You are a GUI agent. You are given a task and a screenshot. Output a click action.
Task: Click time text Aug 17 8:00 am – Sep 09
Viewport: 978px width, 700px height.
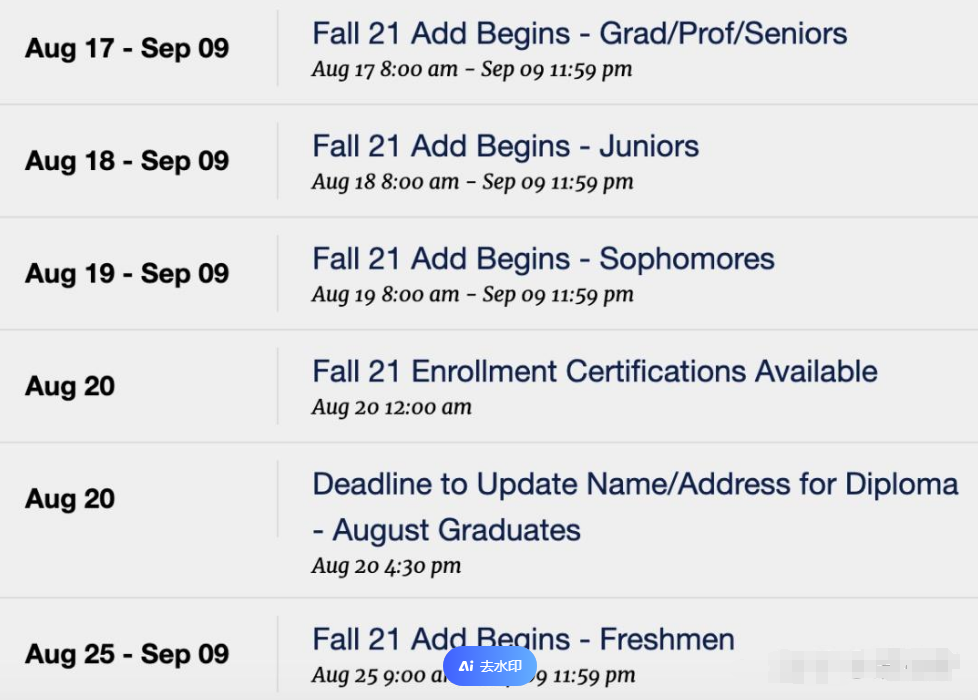point(472,69)
